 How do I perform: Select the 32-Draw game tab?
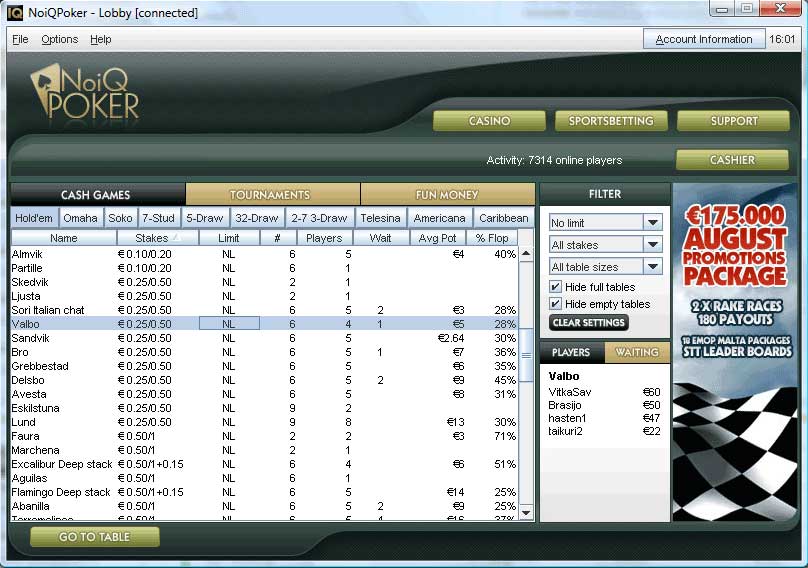[256, 218]
